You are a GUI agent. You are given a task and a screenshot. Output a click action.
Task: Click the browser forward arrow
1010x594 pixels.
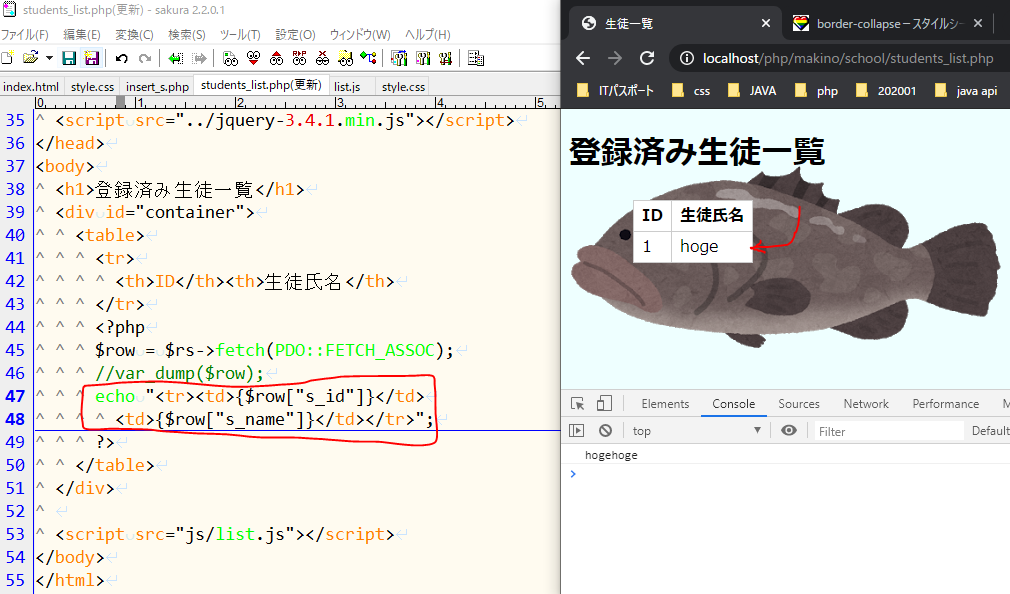615,59
